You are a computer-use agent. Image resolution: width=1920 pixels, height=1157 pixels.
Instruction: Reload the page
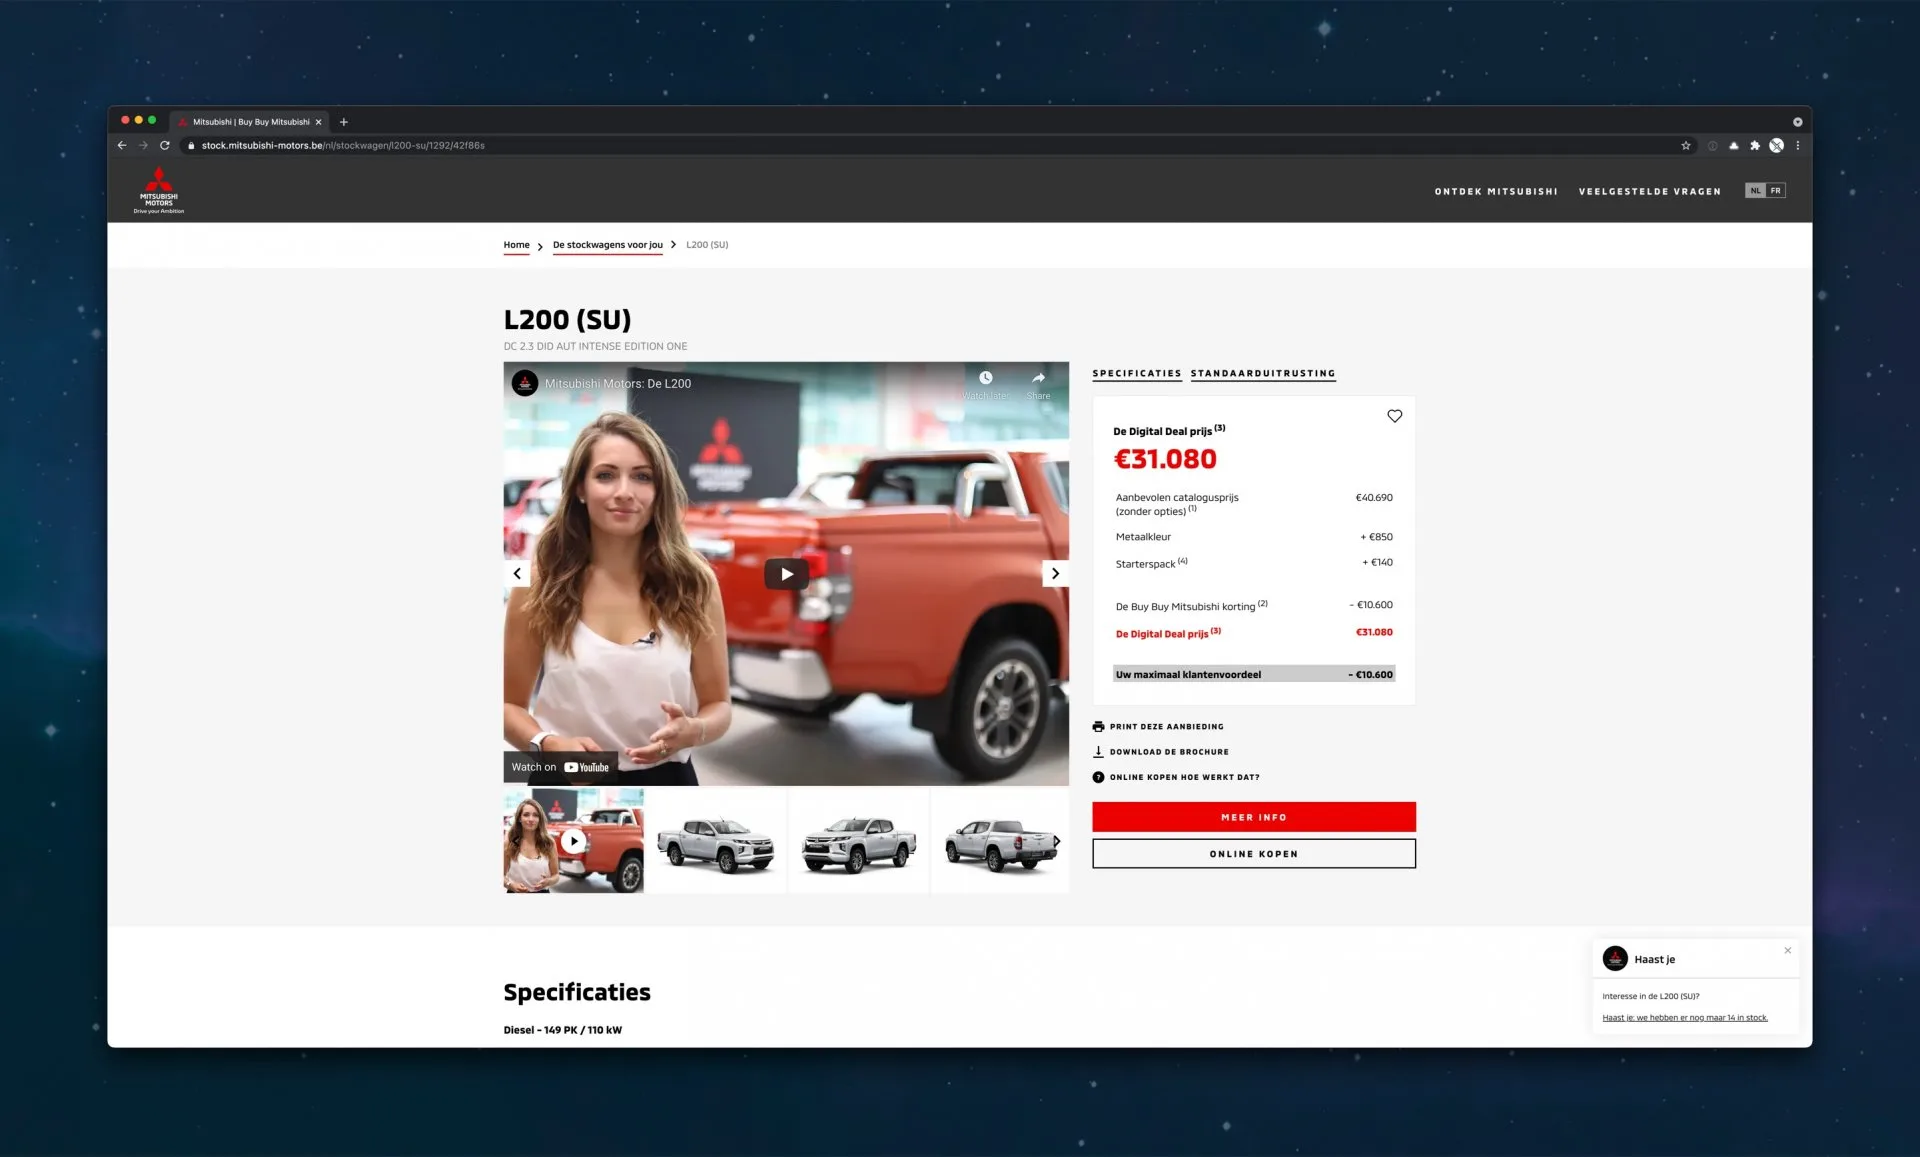(x=165, y=145)
